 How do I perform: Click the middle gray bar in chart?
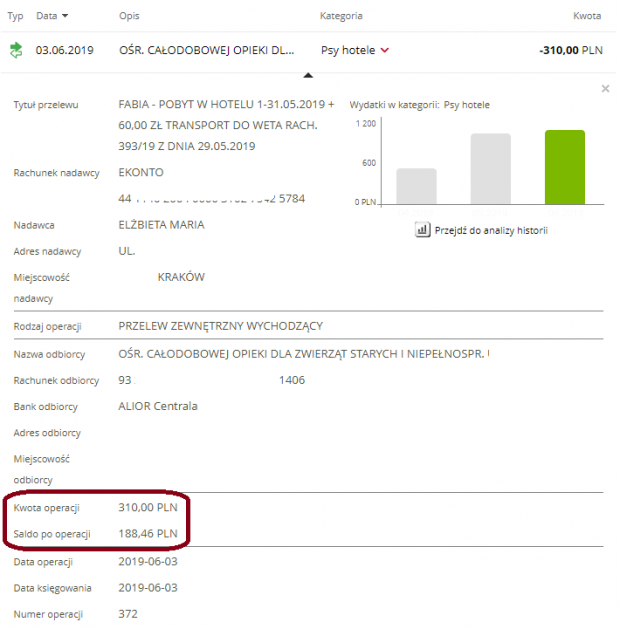point(491,168)
